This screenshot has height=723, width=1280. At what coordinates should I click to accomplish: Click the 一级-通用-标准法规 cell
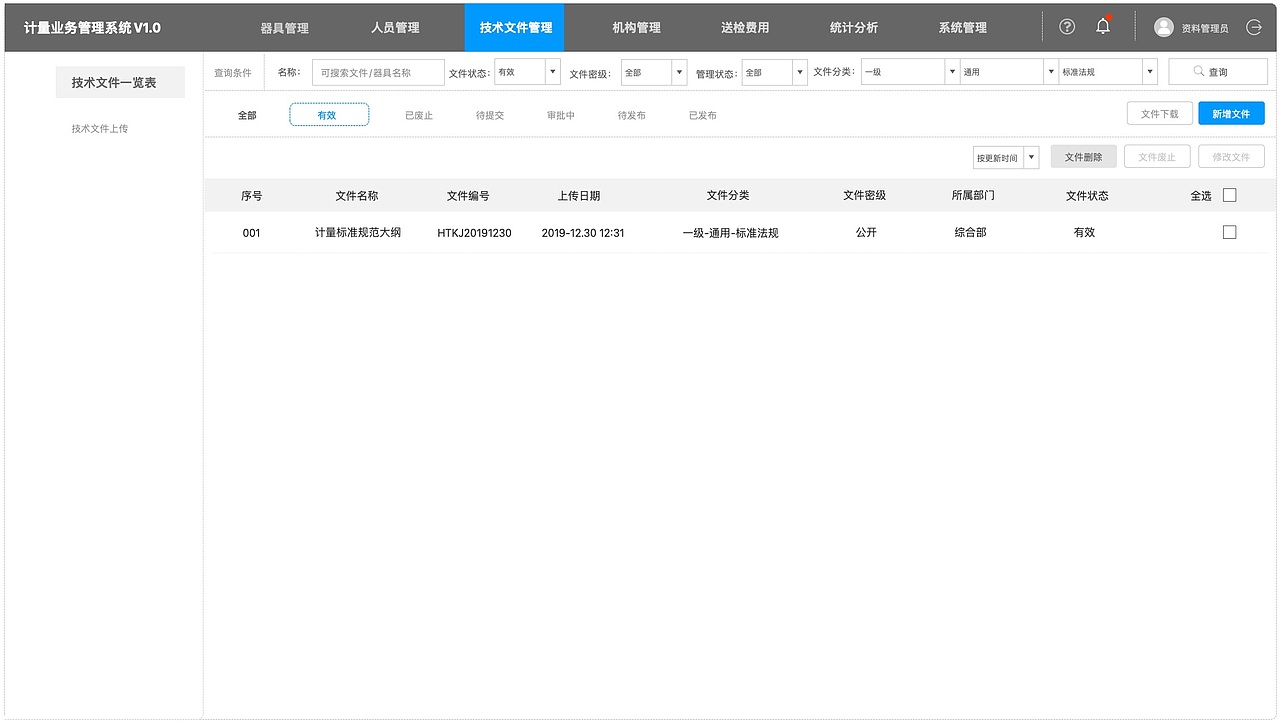[x=731, y=233]
